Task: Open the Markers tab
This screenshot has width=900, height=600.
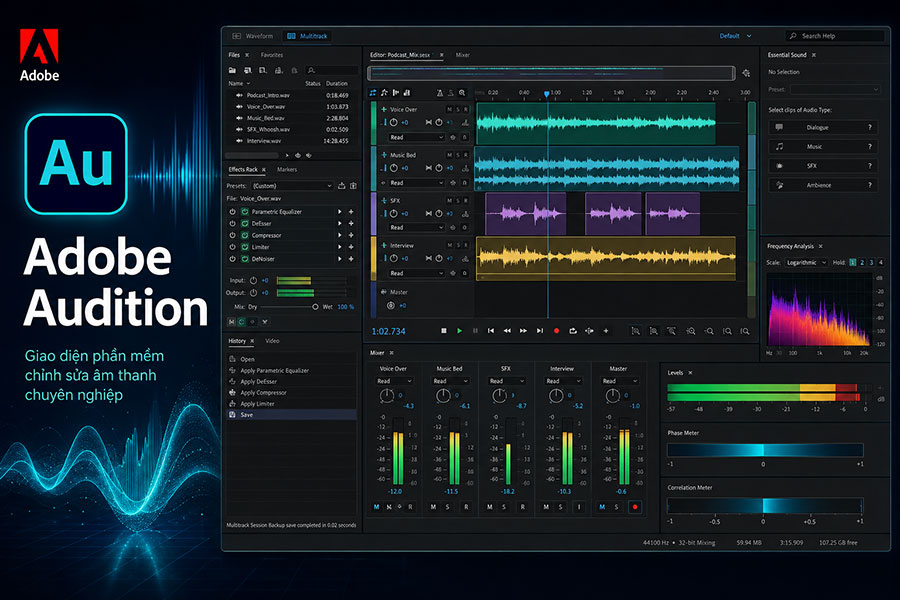Action: point(287,169)
